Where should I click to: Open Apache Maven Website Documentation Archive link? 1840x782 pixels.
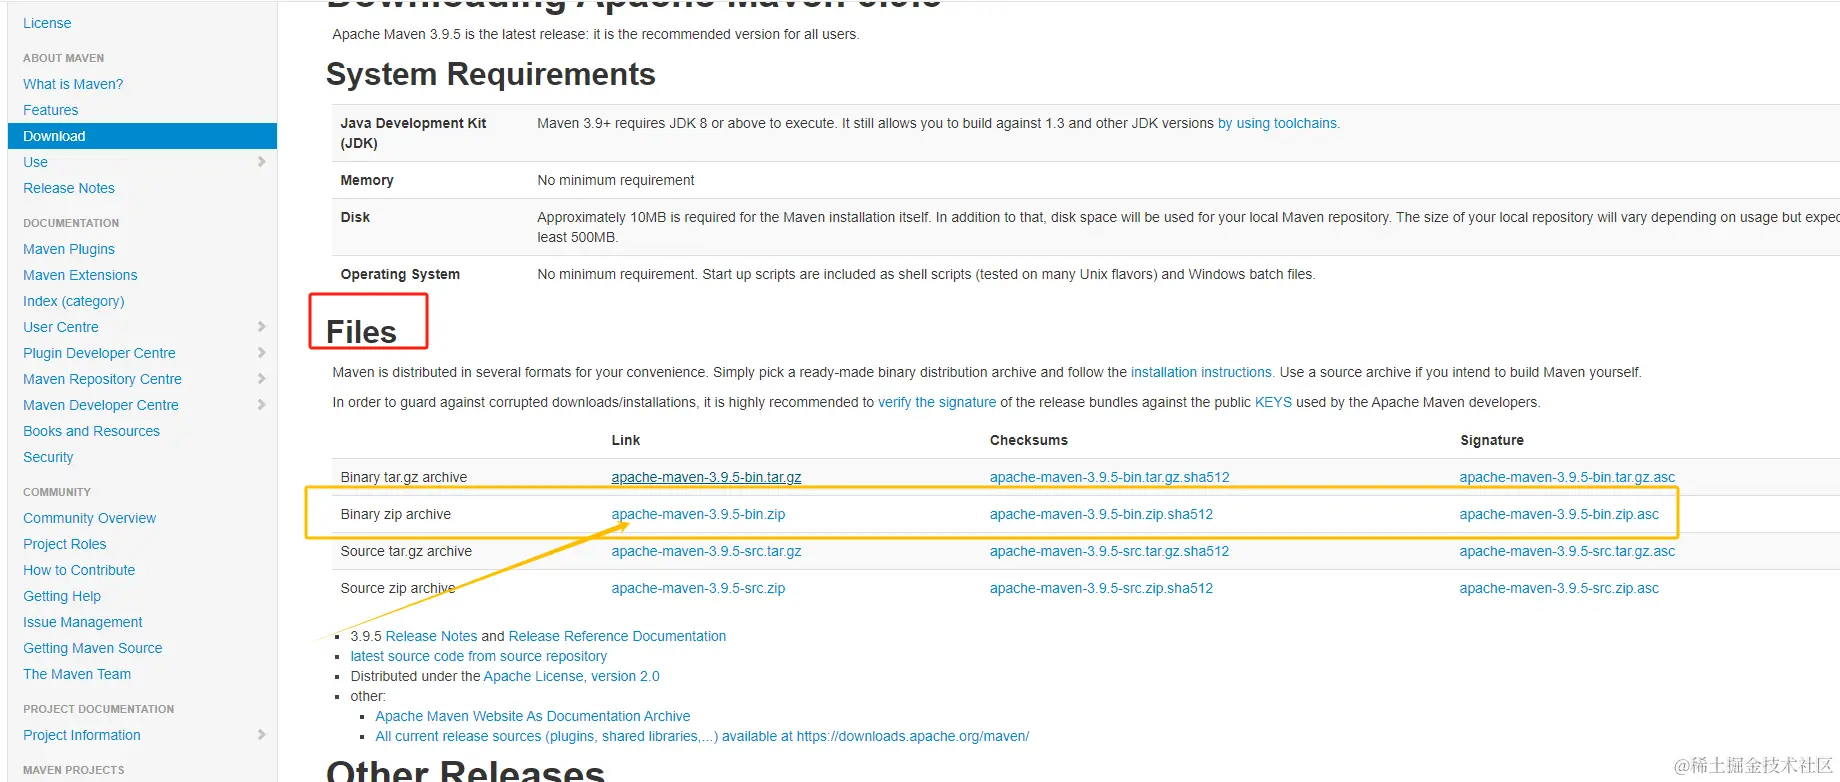pyautogui.click(x=532, y=716)
